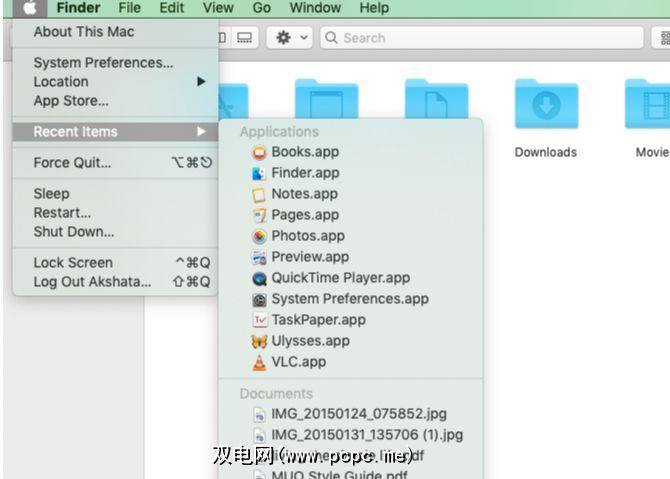Choose Lock Screen
670x479 pixels.
[x=115, y=262]
